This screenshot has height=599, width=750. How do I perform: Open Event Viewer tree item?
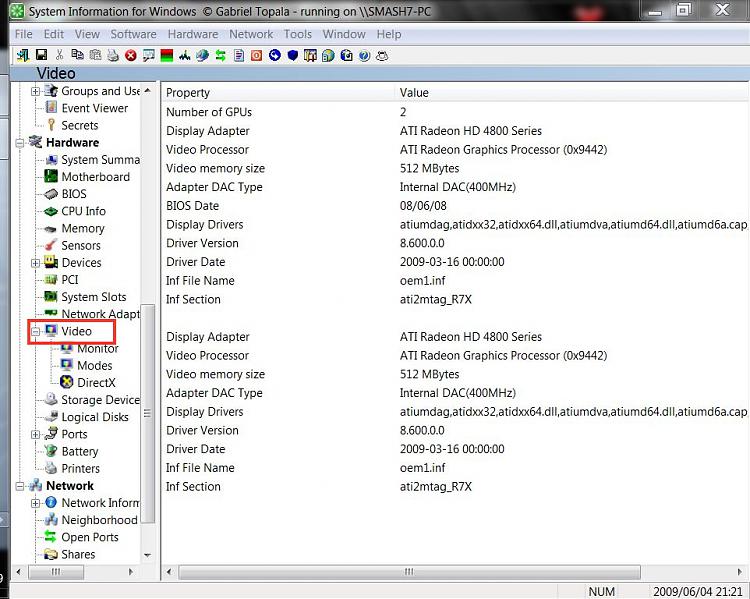coord(95,108)
